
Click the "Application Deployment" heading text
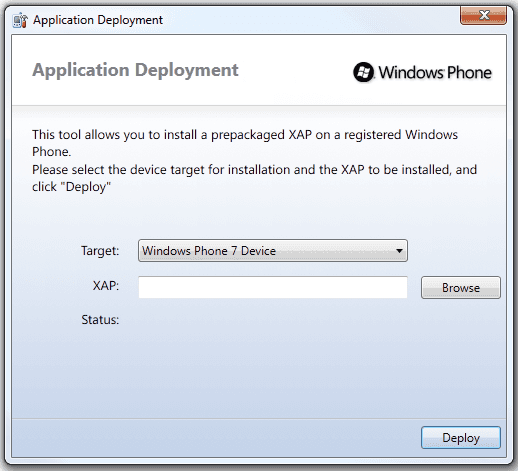click(x=135, y=70)
